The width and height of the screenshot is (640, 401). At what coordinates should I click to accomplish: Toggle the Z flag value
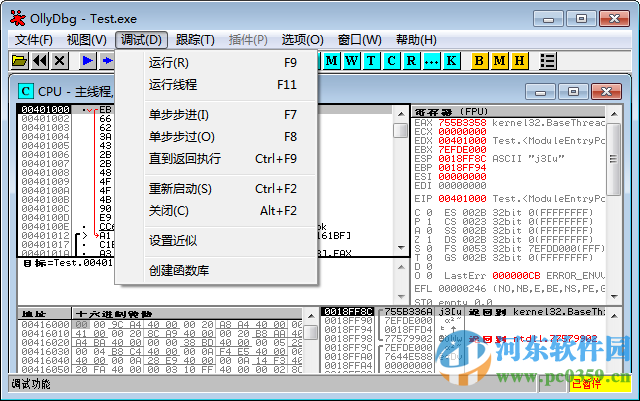point(429,239)
